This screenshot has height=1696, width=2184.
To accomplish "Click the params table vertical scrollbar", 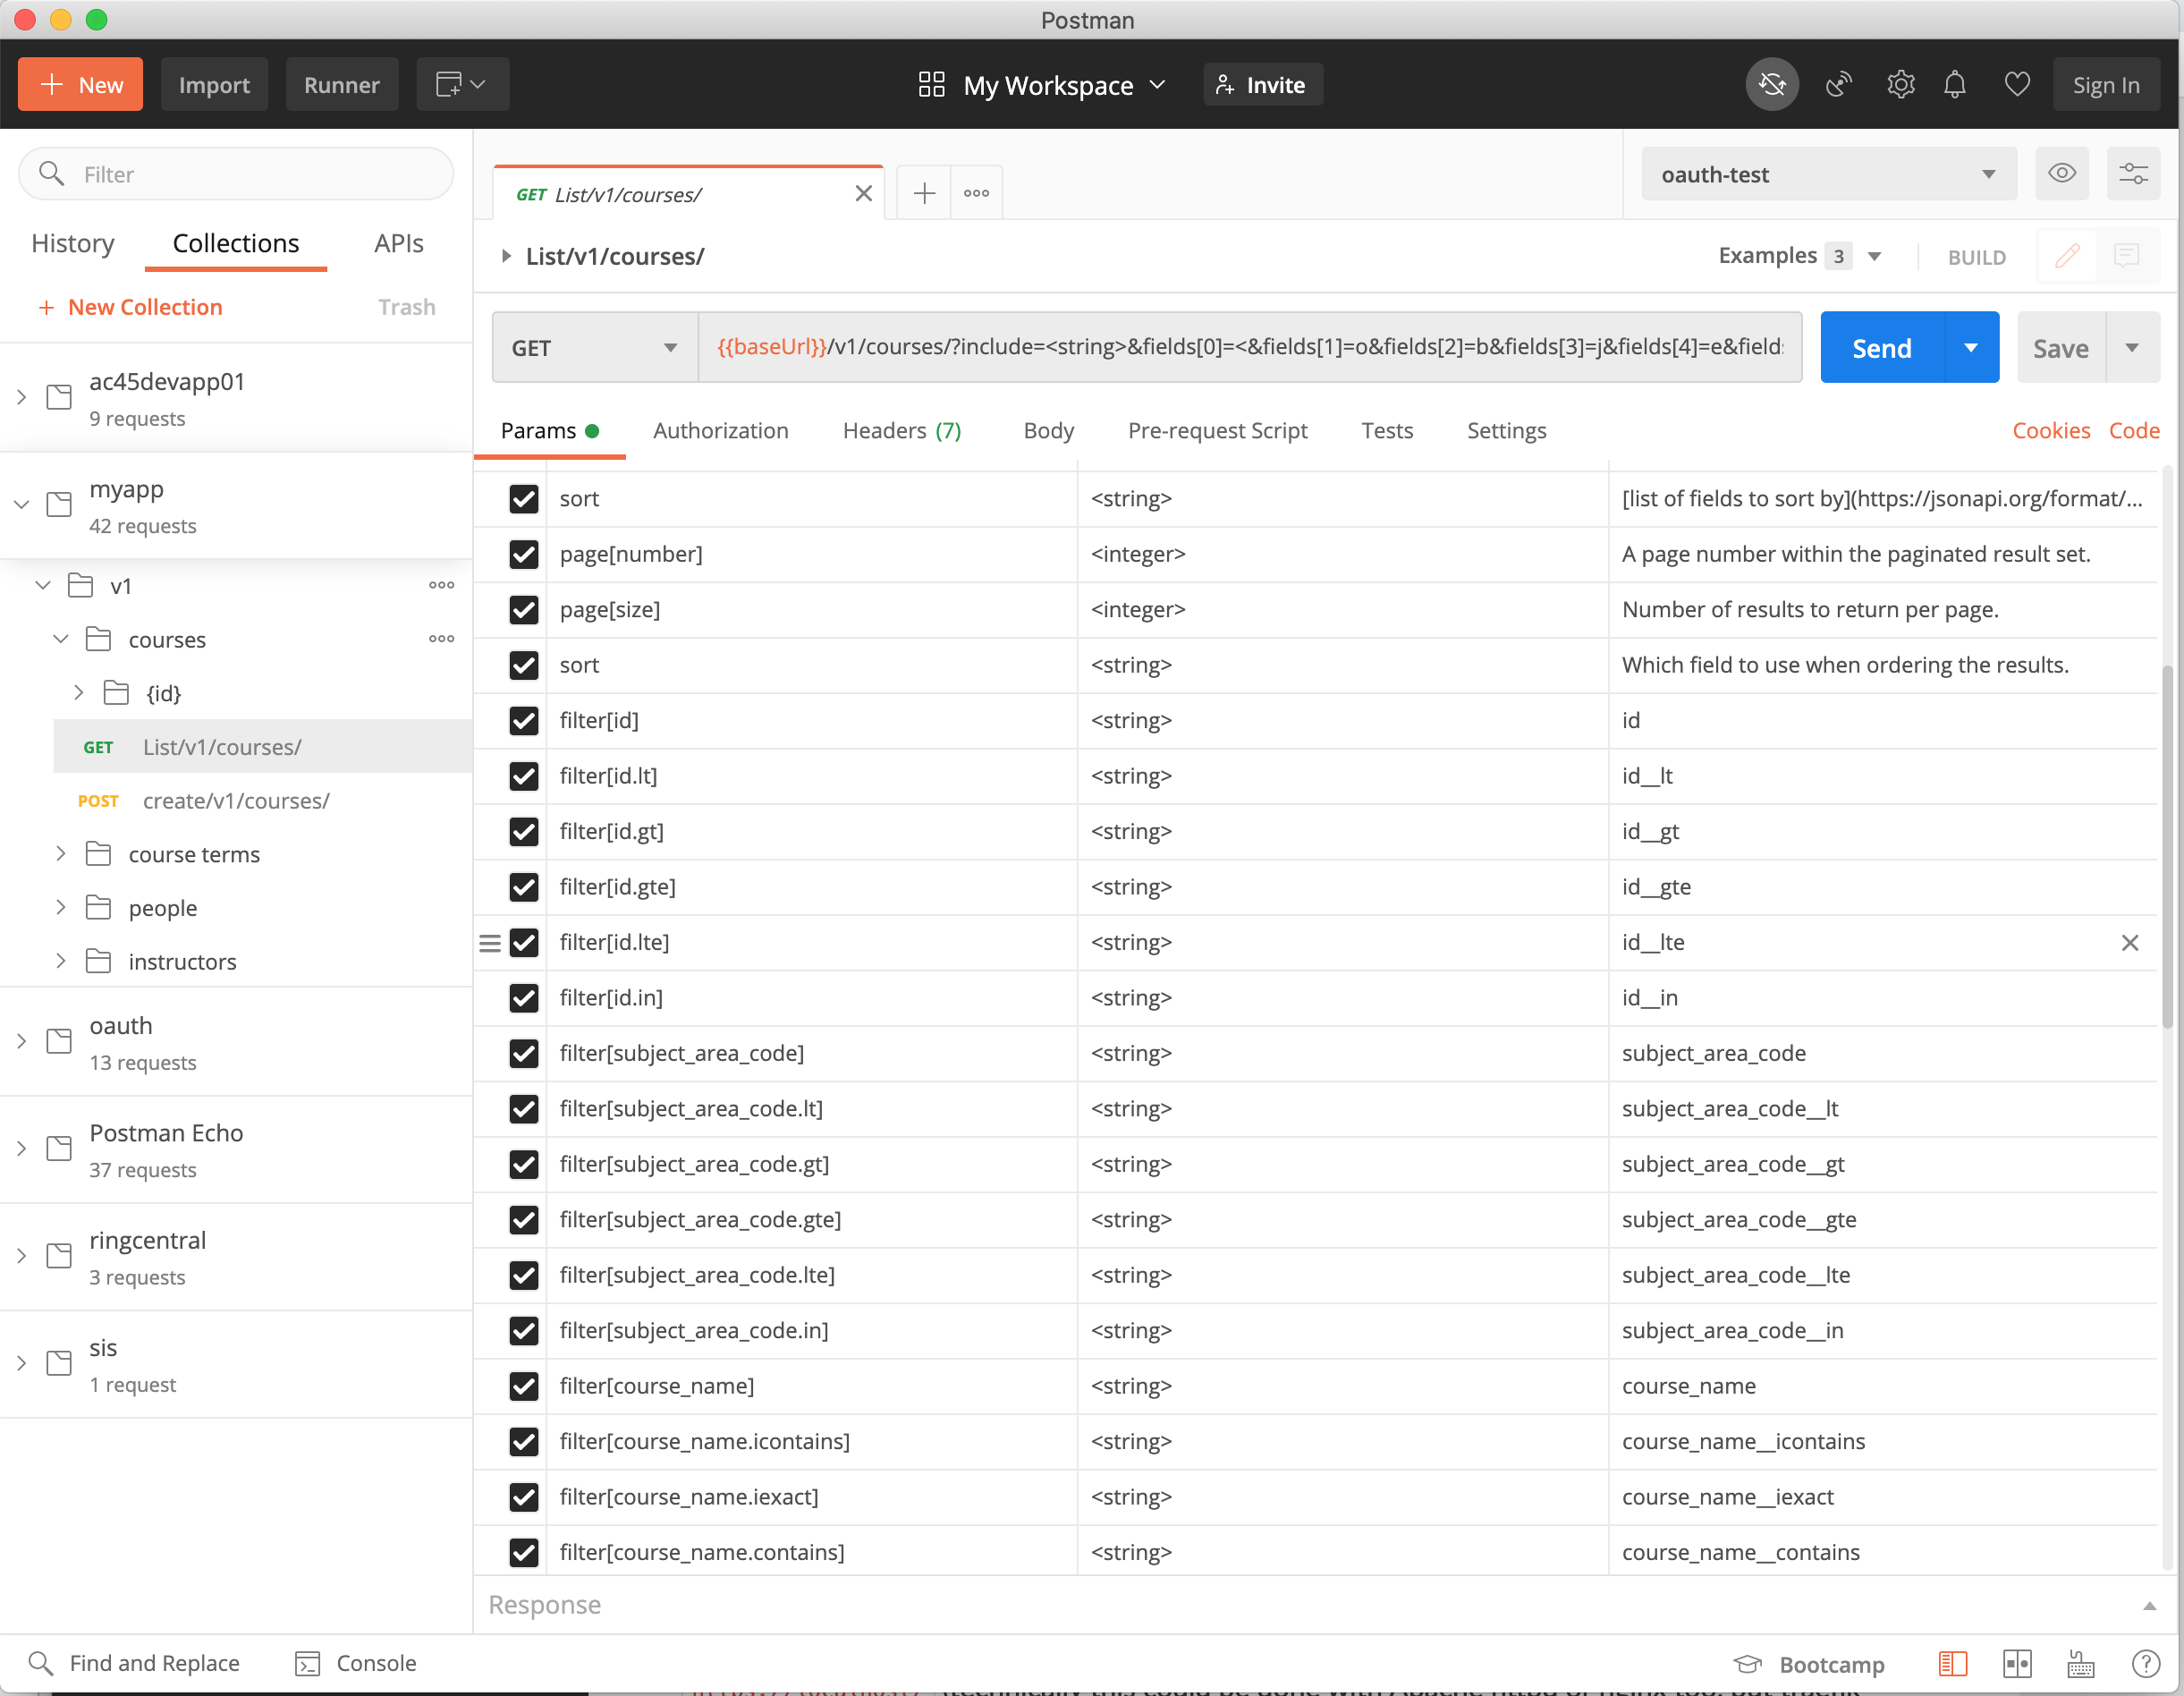I will pyautogui.click(x=2166, y=845).
